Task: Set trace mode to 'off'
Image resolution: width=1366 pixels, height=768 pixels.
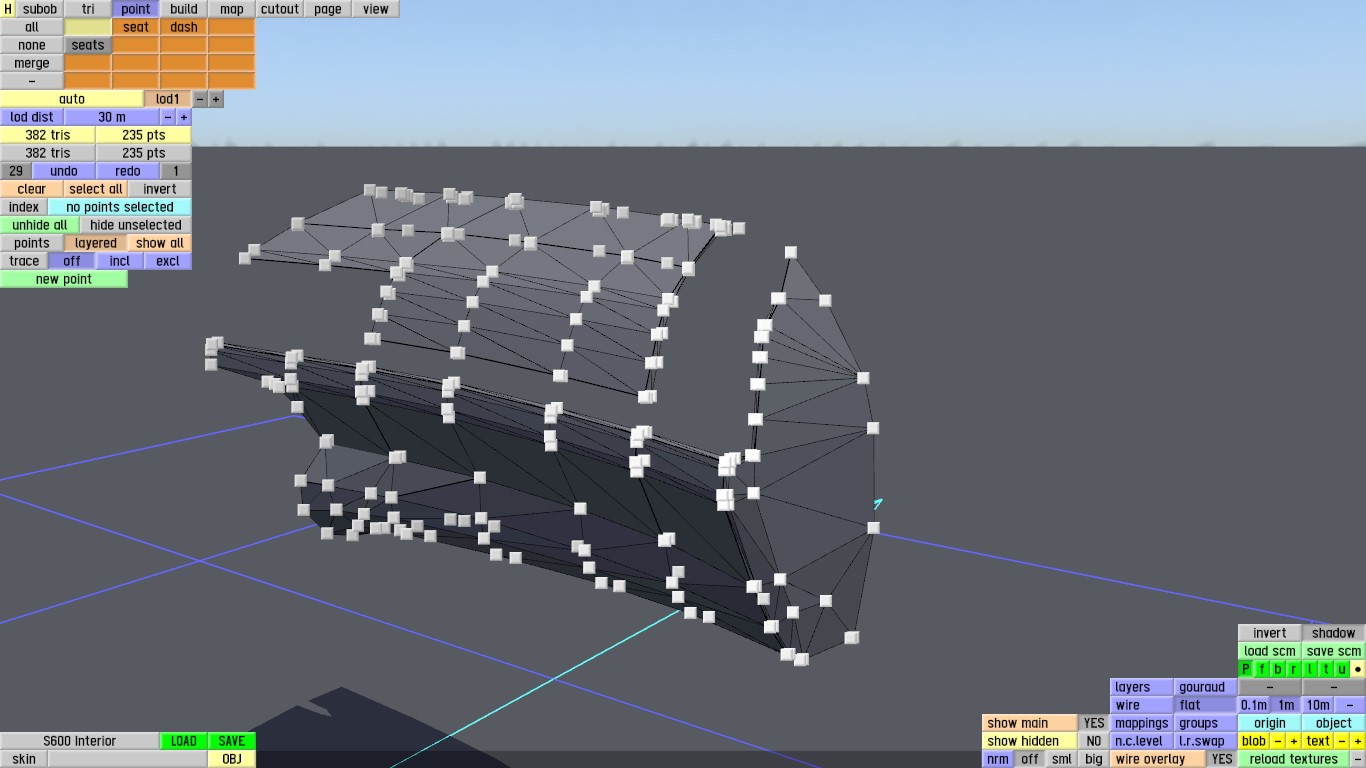Action: point(72,261)
